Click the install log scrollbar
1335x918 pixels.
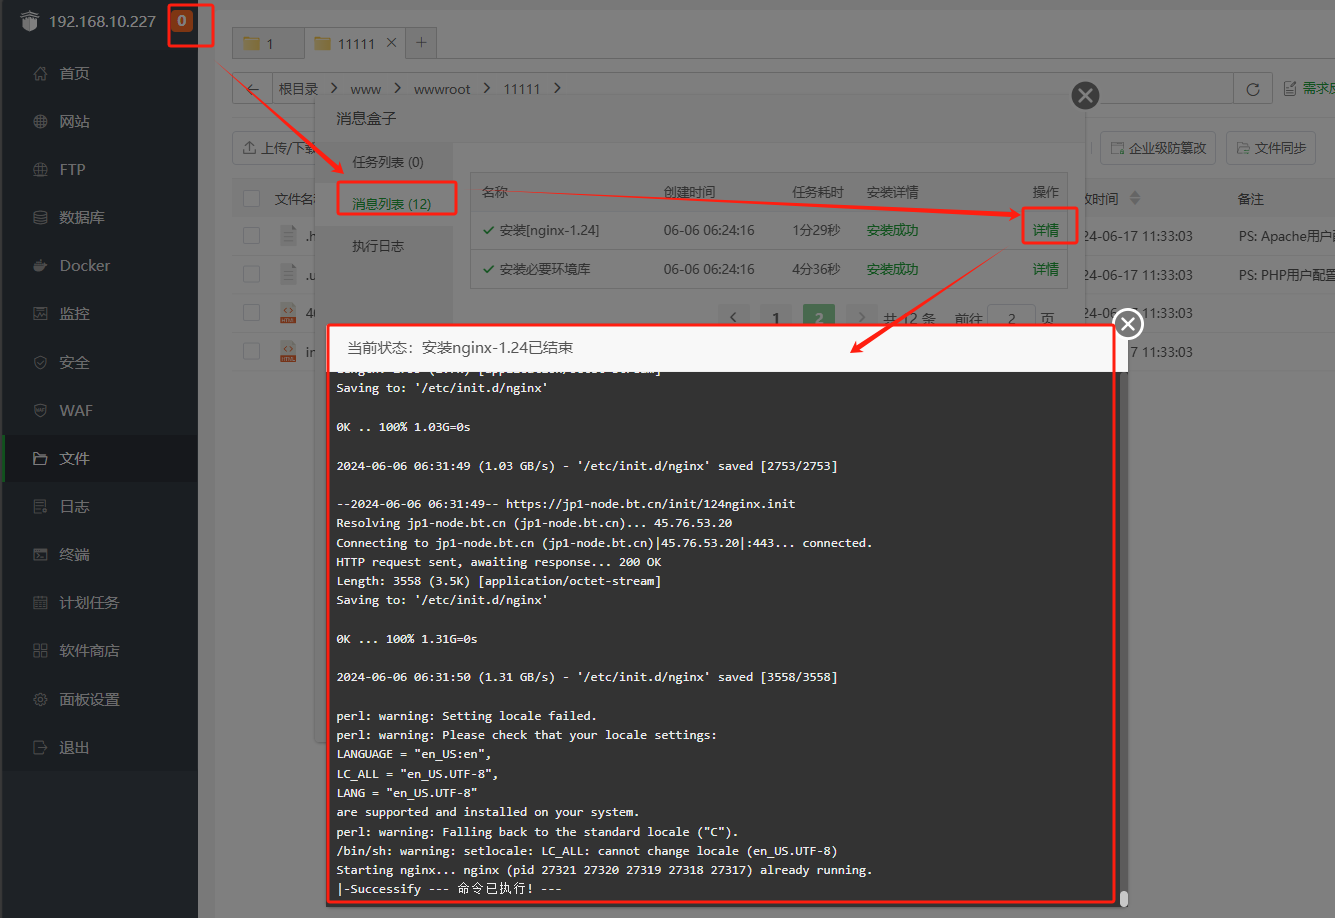(x=1123, y=898)
